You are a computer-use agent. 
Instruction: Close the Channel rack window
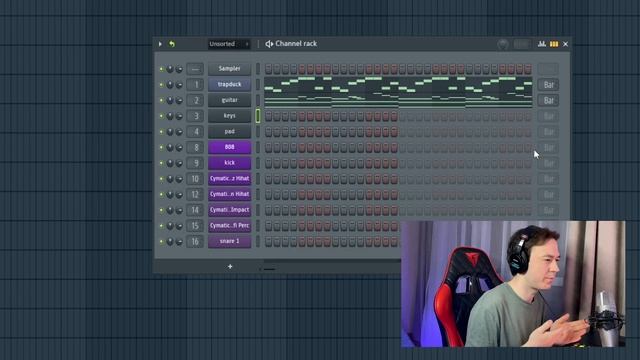pyautogui.click(x=565, y=44)
